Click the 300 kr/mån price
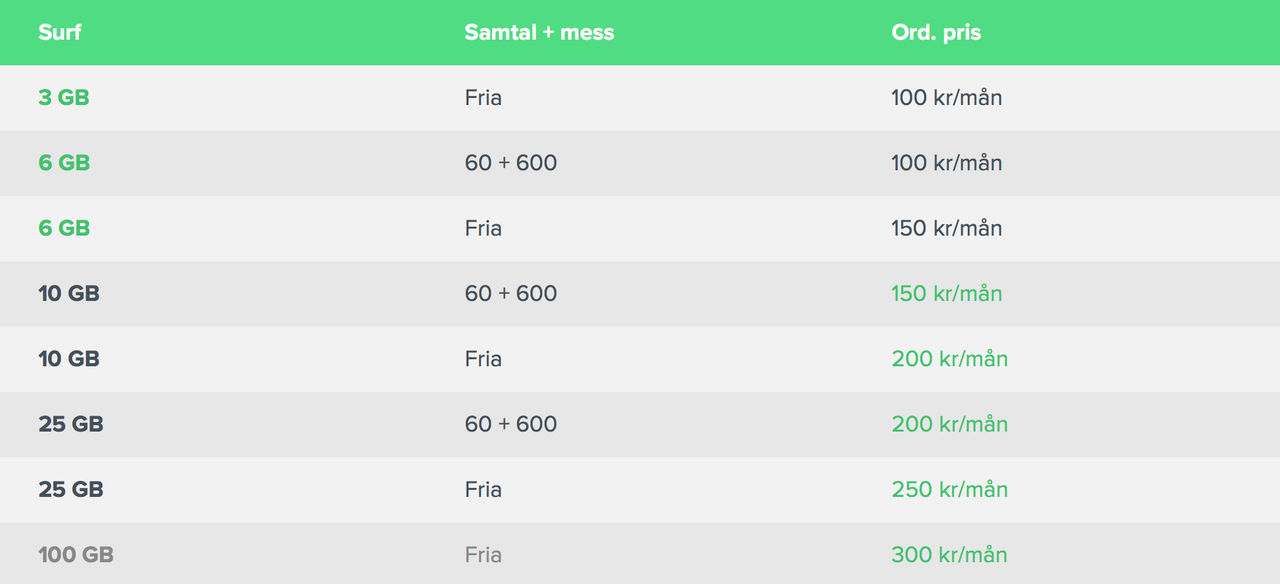 pos(949,554)
